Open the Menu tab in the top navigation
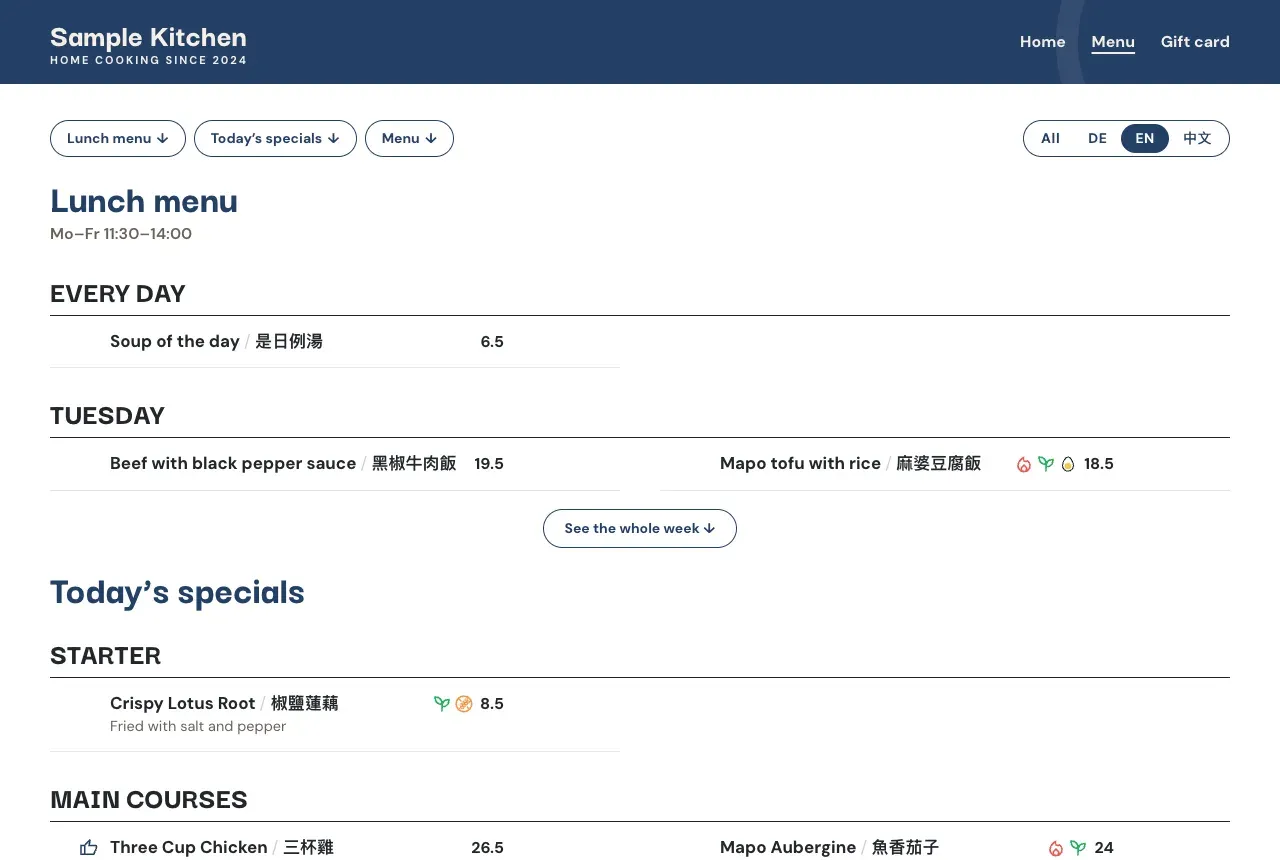 click(1113, 42)
